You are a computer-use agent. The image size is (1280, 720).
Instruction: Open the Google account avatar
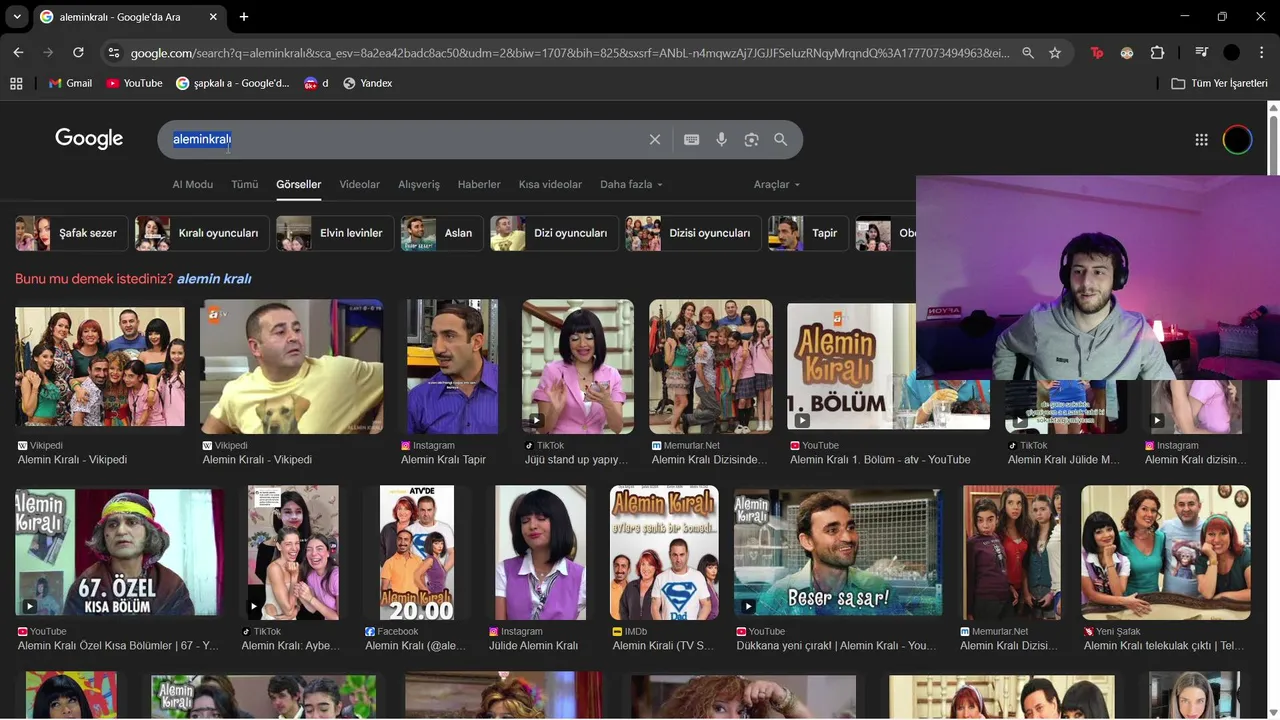[1237, 140]
